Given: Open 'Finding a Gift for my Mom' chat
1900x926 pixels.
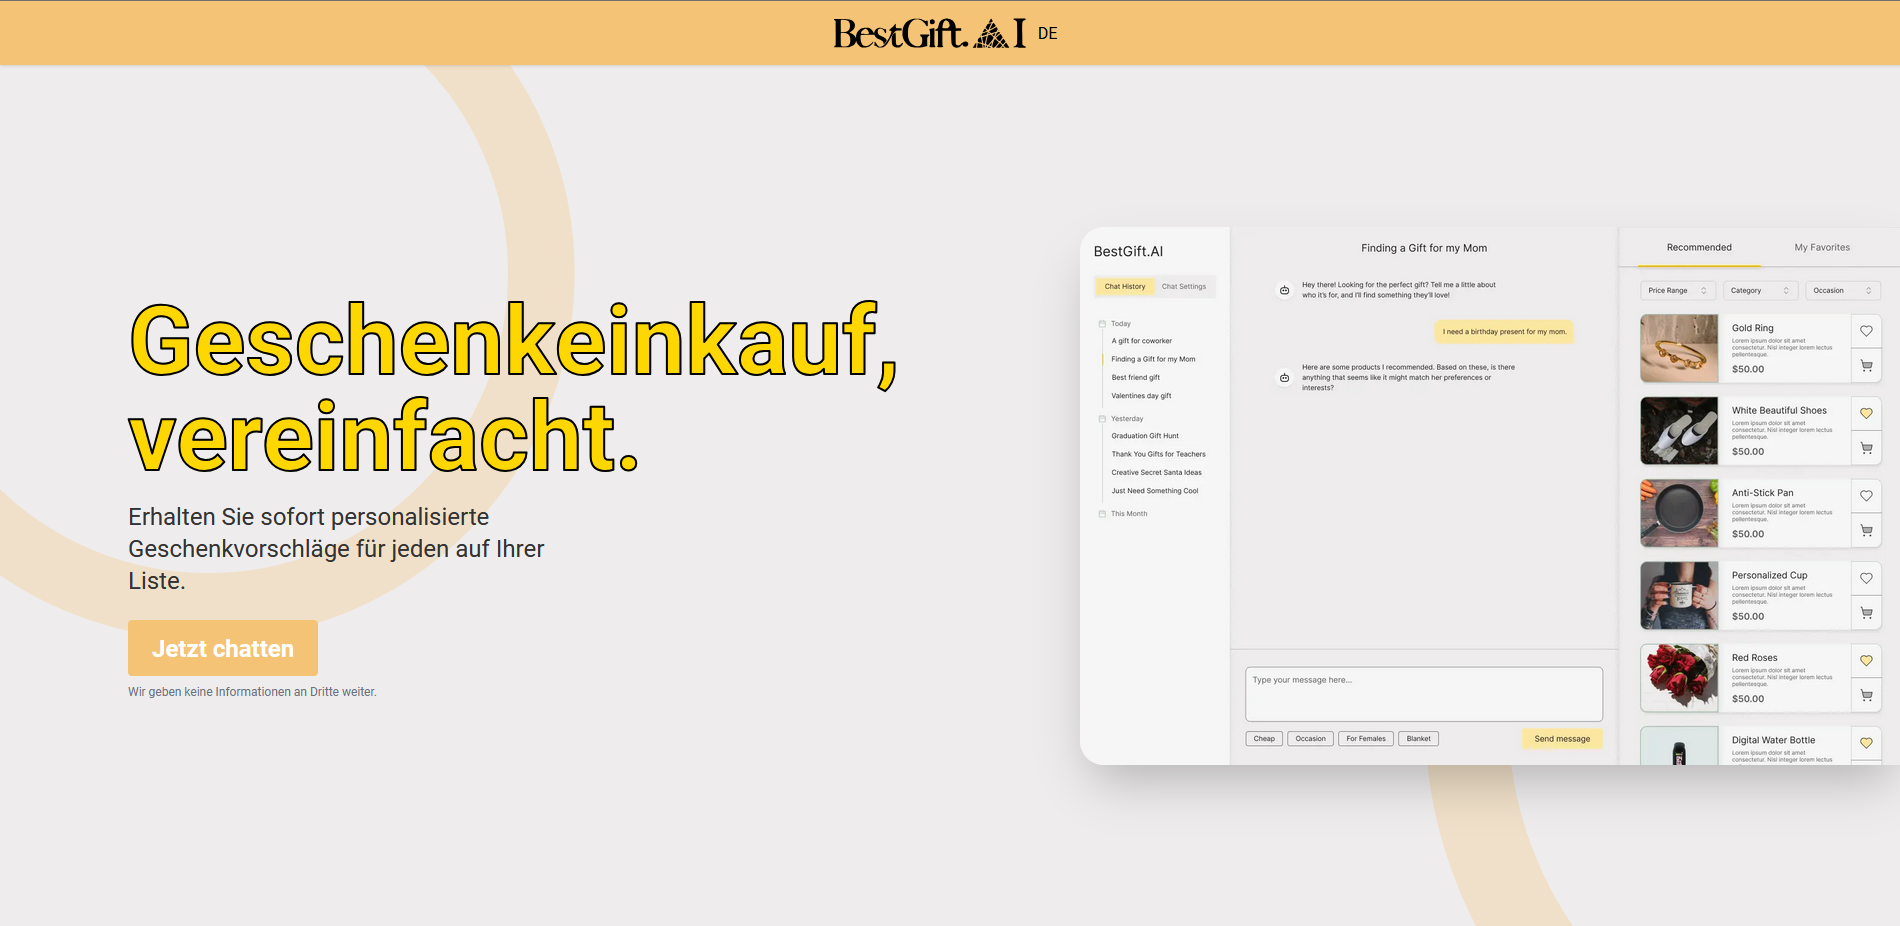Looking at the screenshot, I should [1153, 359].
